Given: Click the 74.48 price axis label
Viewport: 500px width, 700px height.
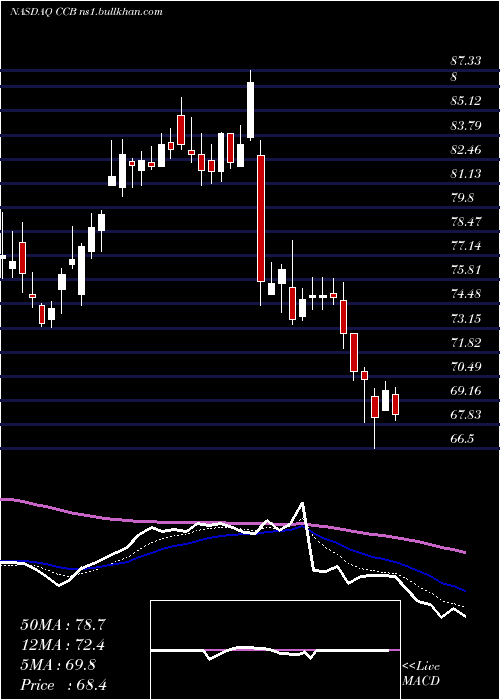Looking at the screenshot, I should click(x=465, y=294).
